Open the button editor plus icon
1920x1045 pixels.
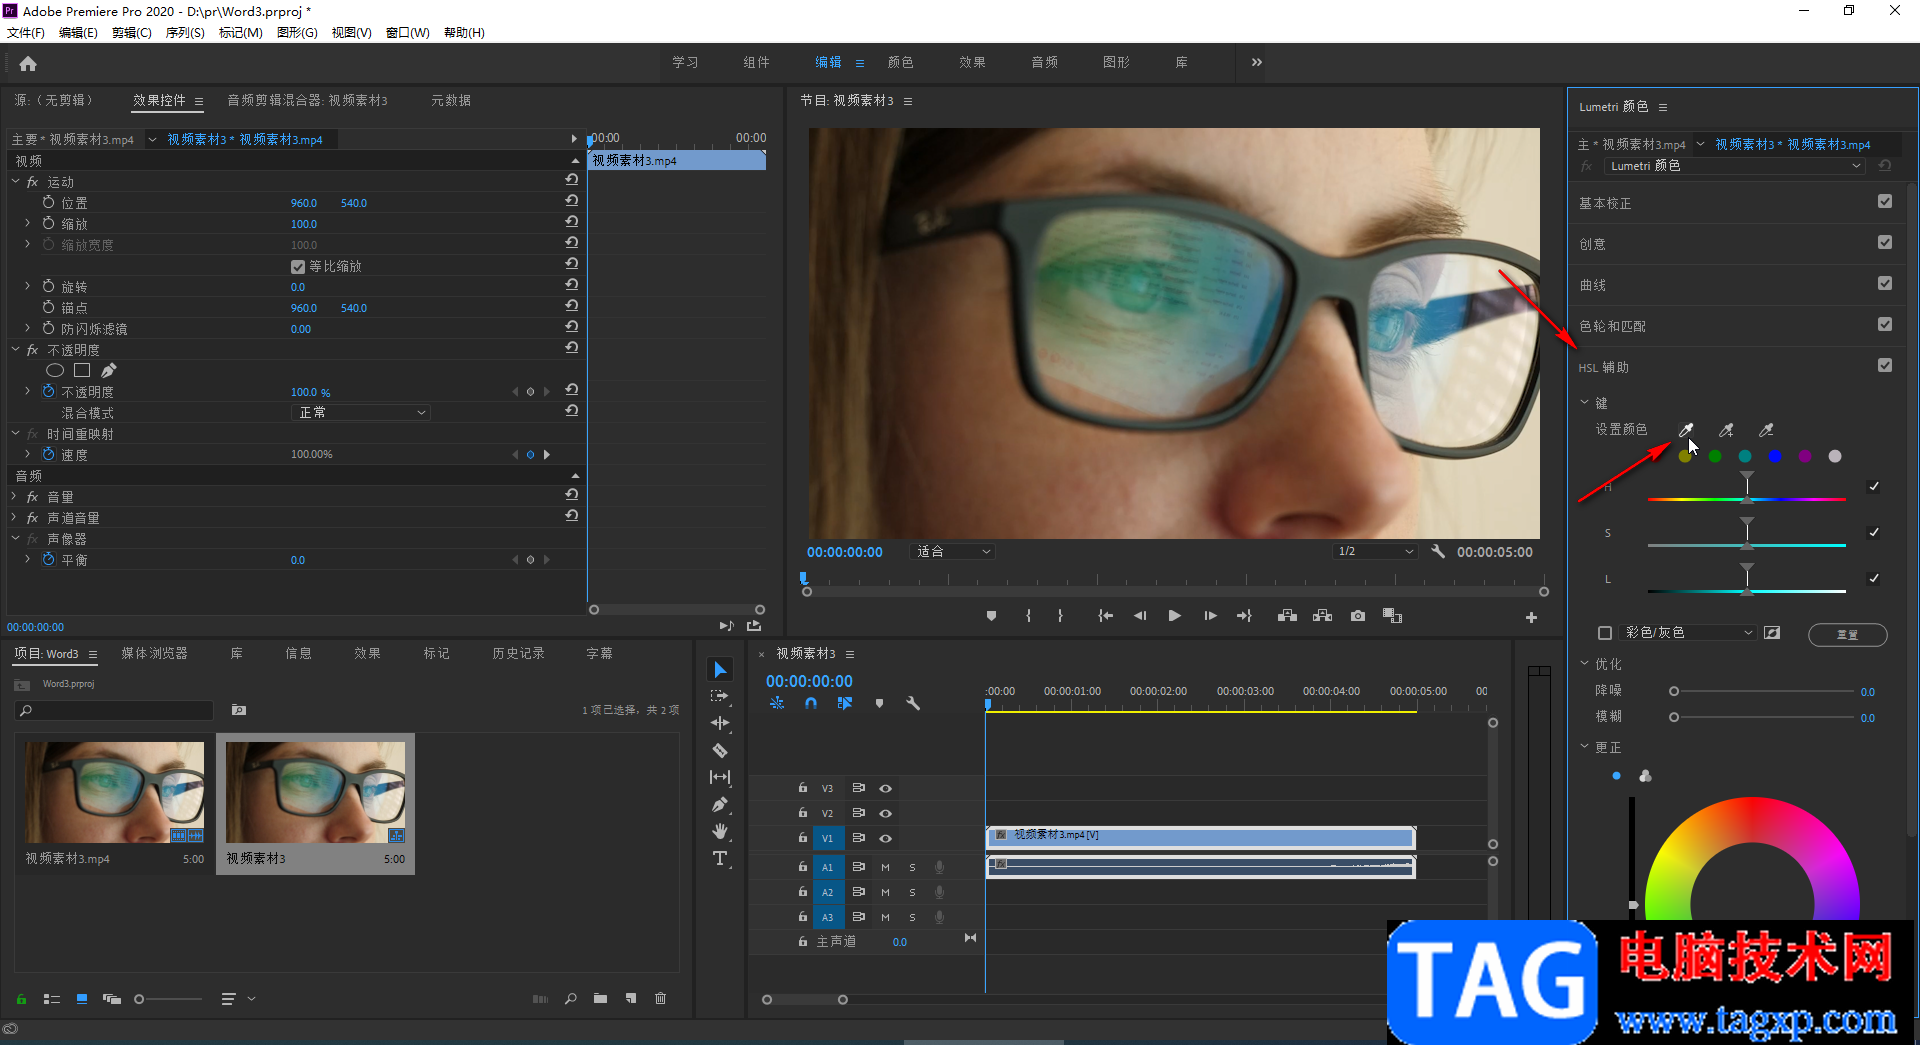(1531, 617)
